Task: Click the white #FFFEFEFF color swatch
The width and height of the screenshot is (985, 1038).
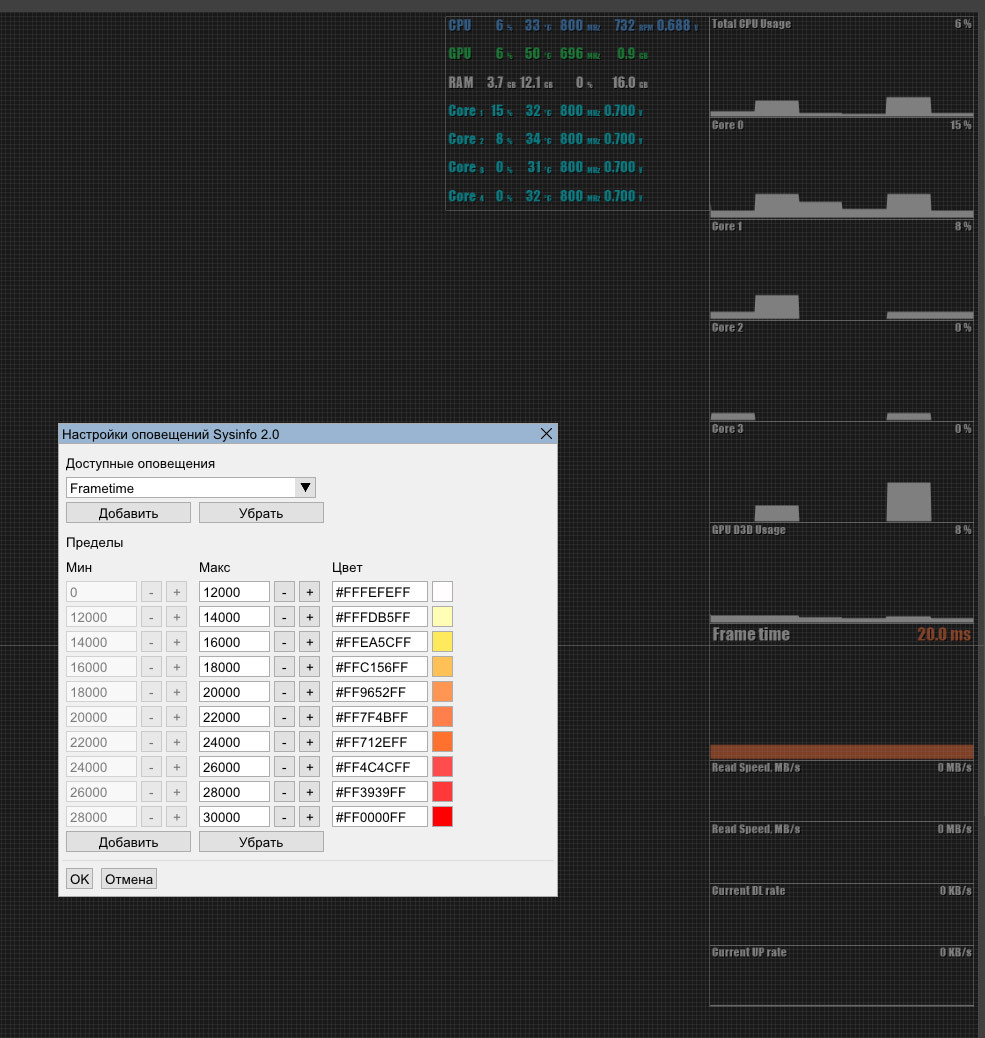Action: [x=442, y=592]
